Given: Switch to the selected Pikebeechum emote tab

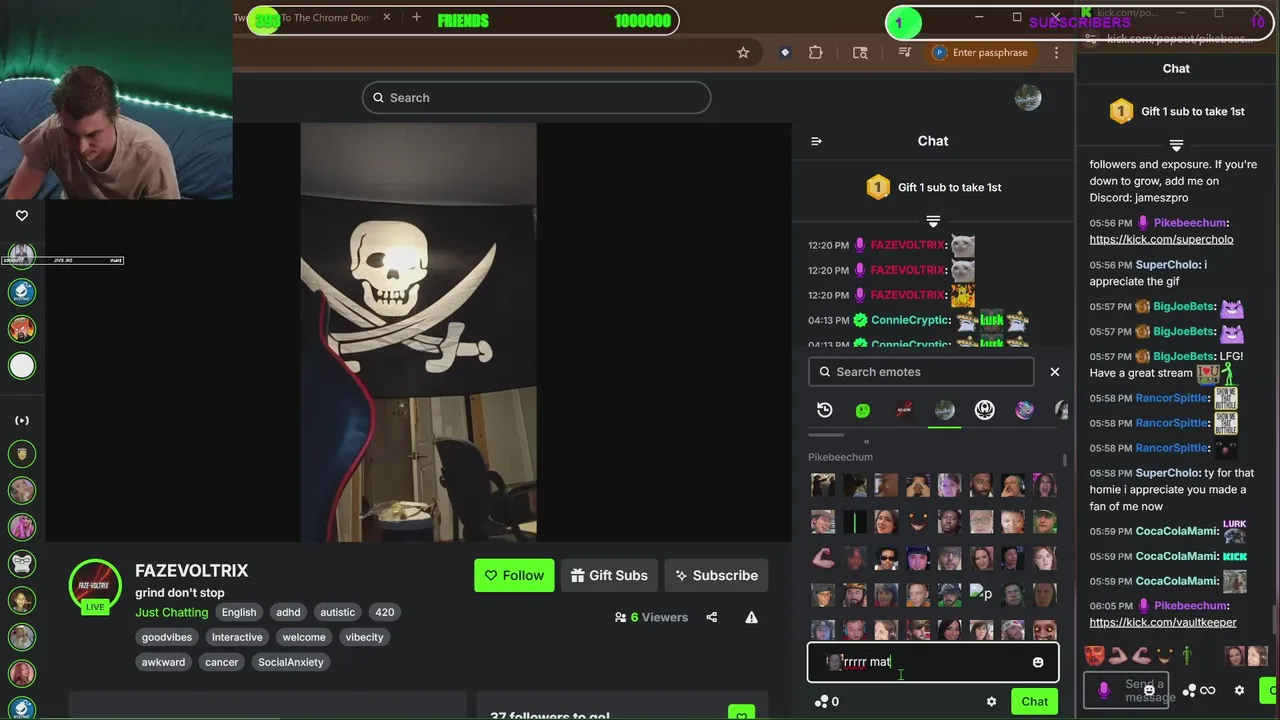Looking at the screenshot, I should point(944,410).
